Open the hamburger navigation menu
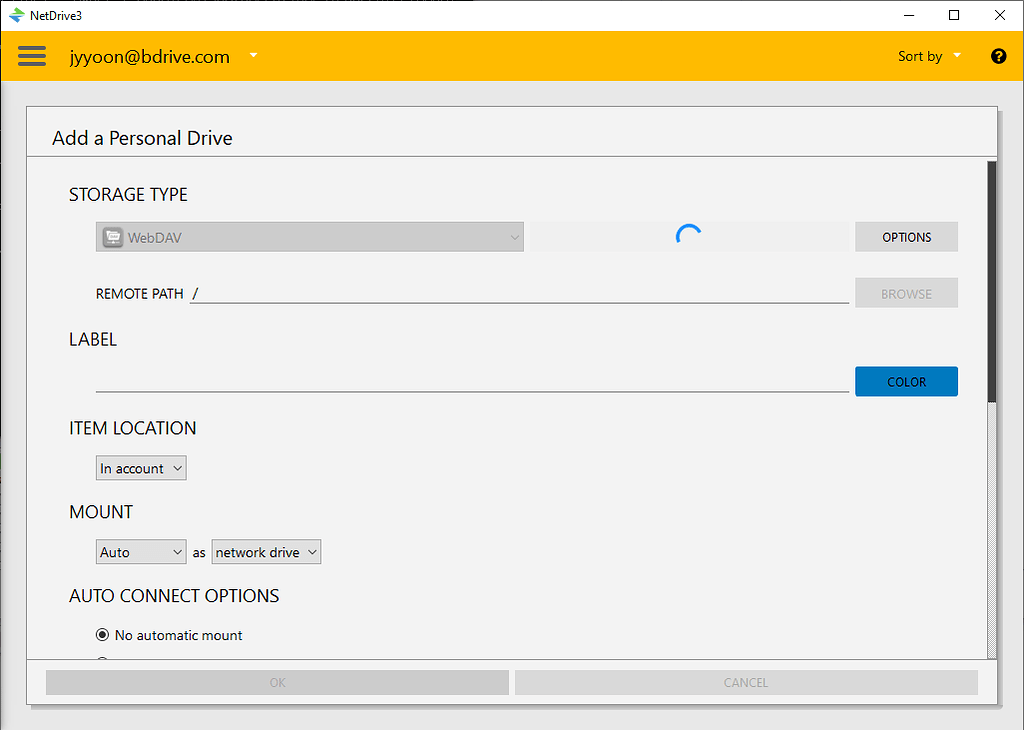Image resolution: width=1024 pixels, height=730 pixels. 31,56
